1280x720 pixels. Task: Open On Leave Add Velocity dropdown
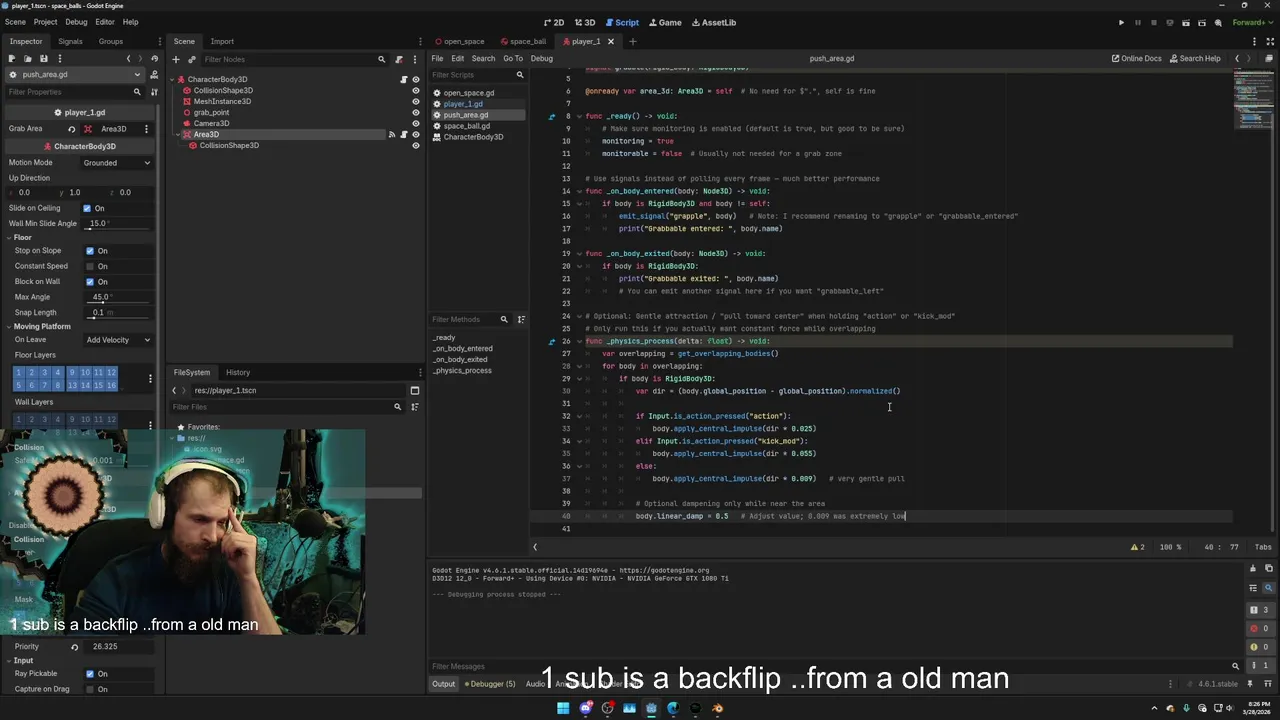pos(118,340)
